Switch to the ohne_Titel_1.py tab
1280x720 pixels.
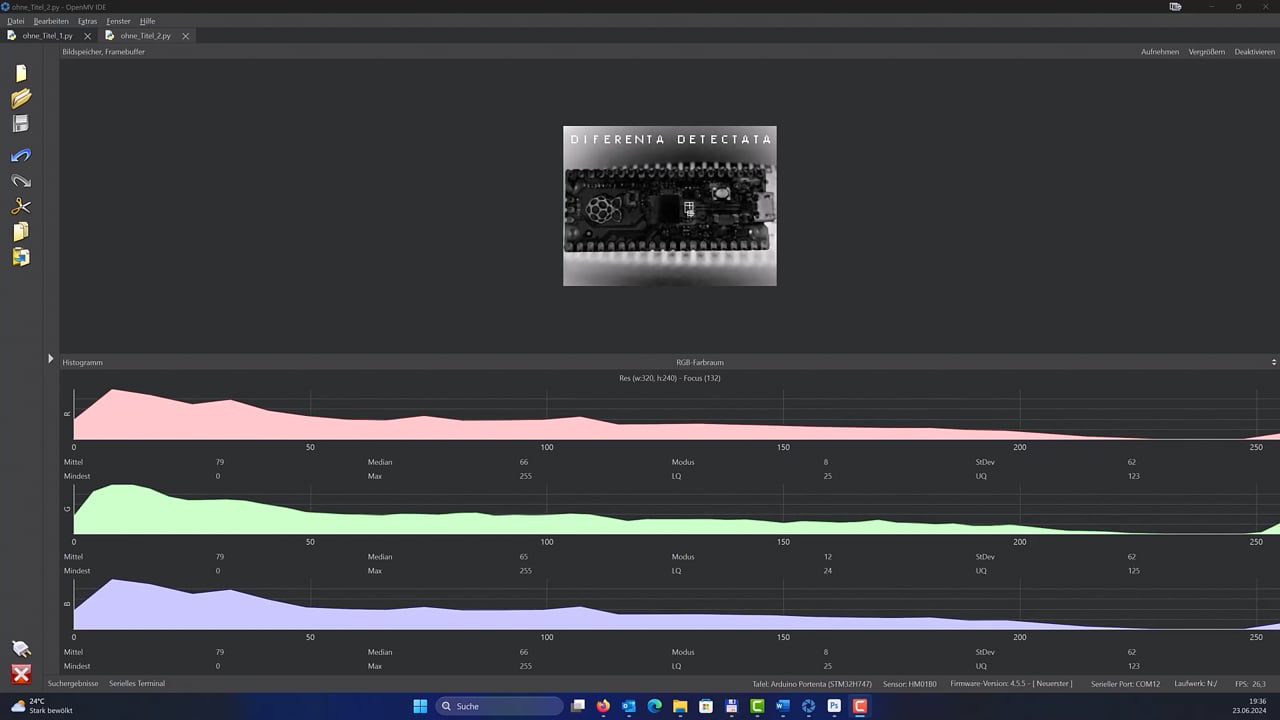(x=47, y=36)
